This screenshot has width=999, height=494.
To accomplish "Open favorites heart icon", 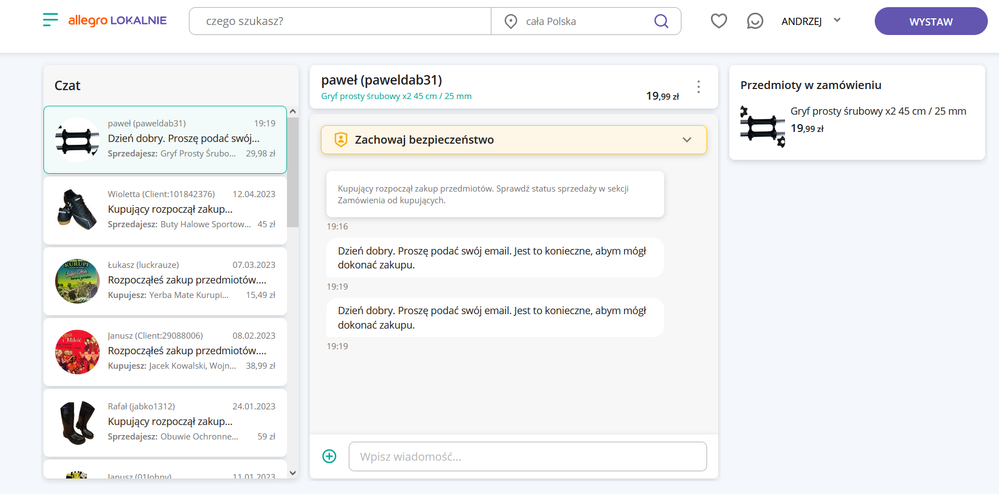I will (x=718, y=21).
